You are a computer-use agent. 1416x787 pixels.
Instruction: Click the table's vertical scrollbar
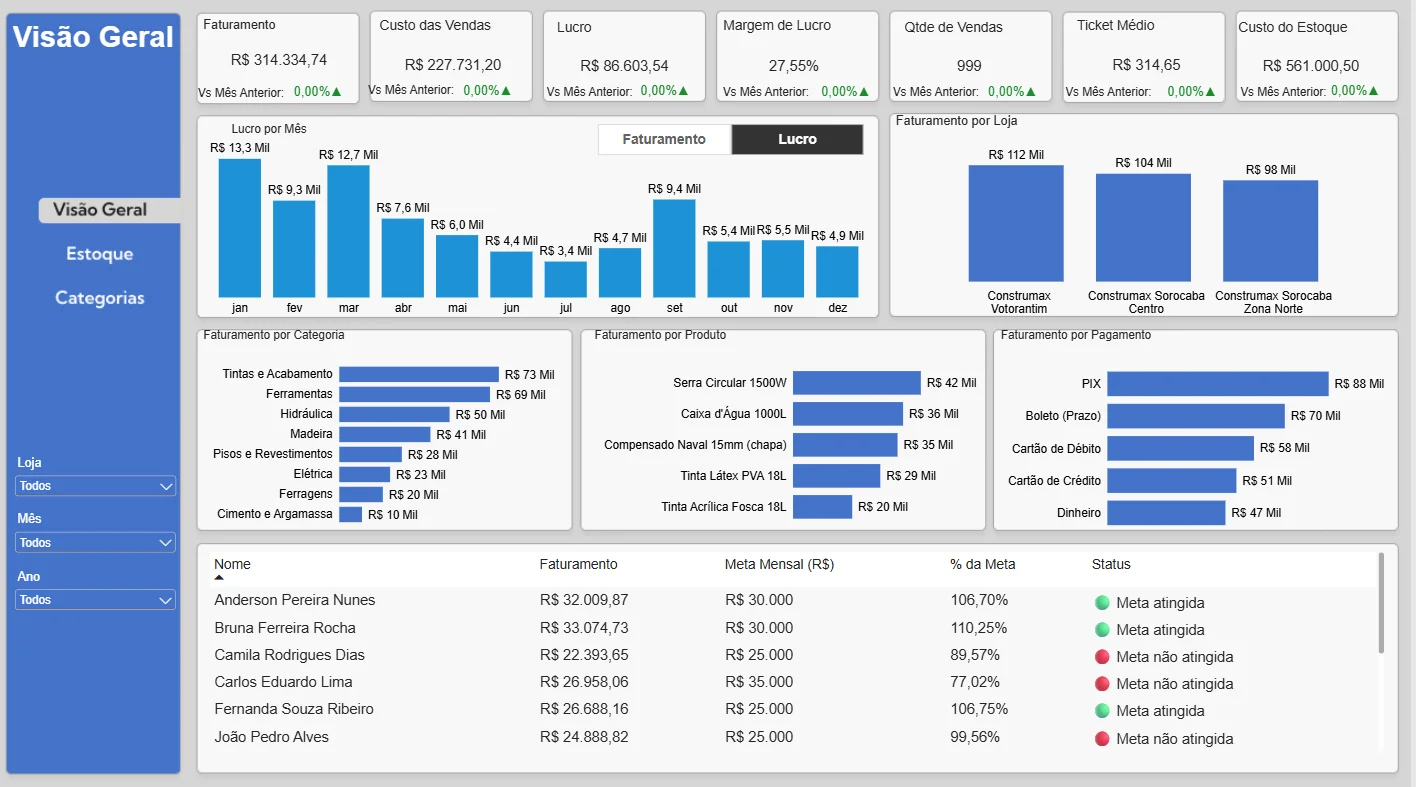(1381, 603)
